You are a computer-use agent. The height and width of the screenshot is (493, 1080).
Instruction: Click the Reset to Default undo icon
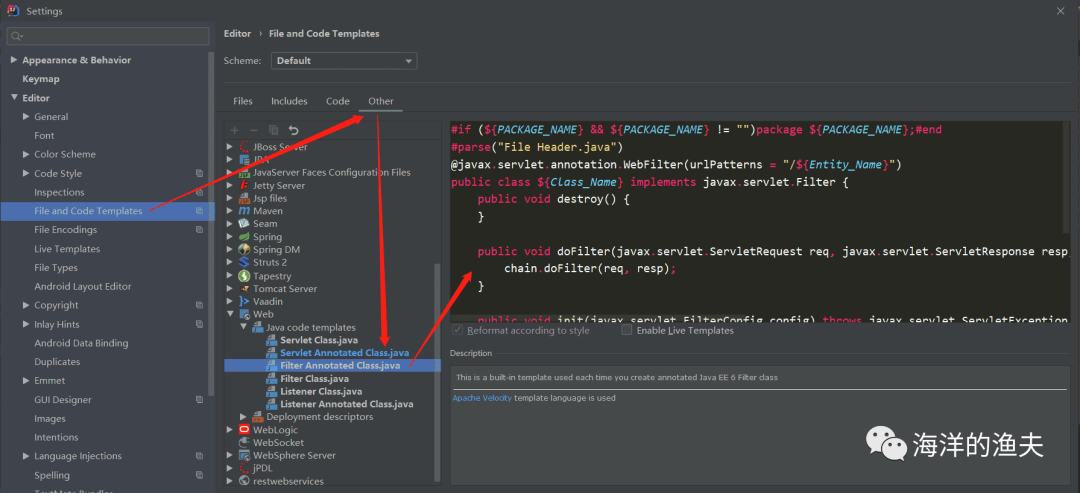[293, 130]
